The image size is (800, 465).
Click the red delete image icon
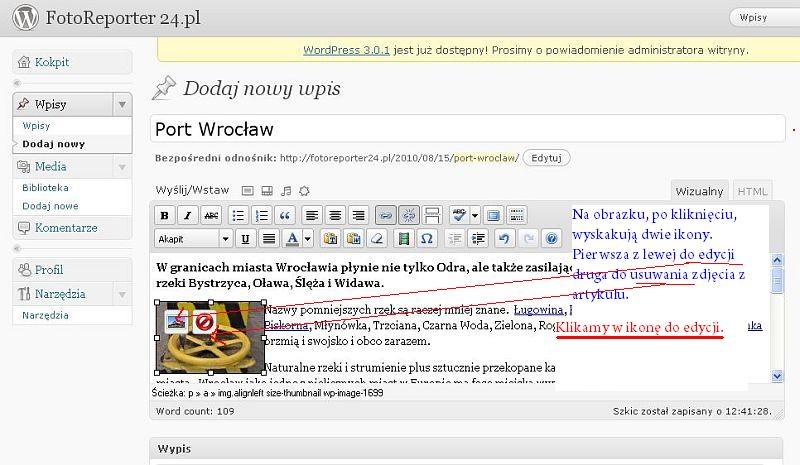point(203,322)
